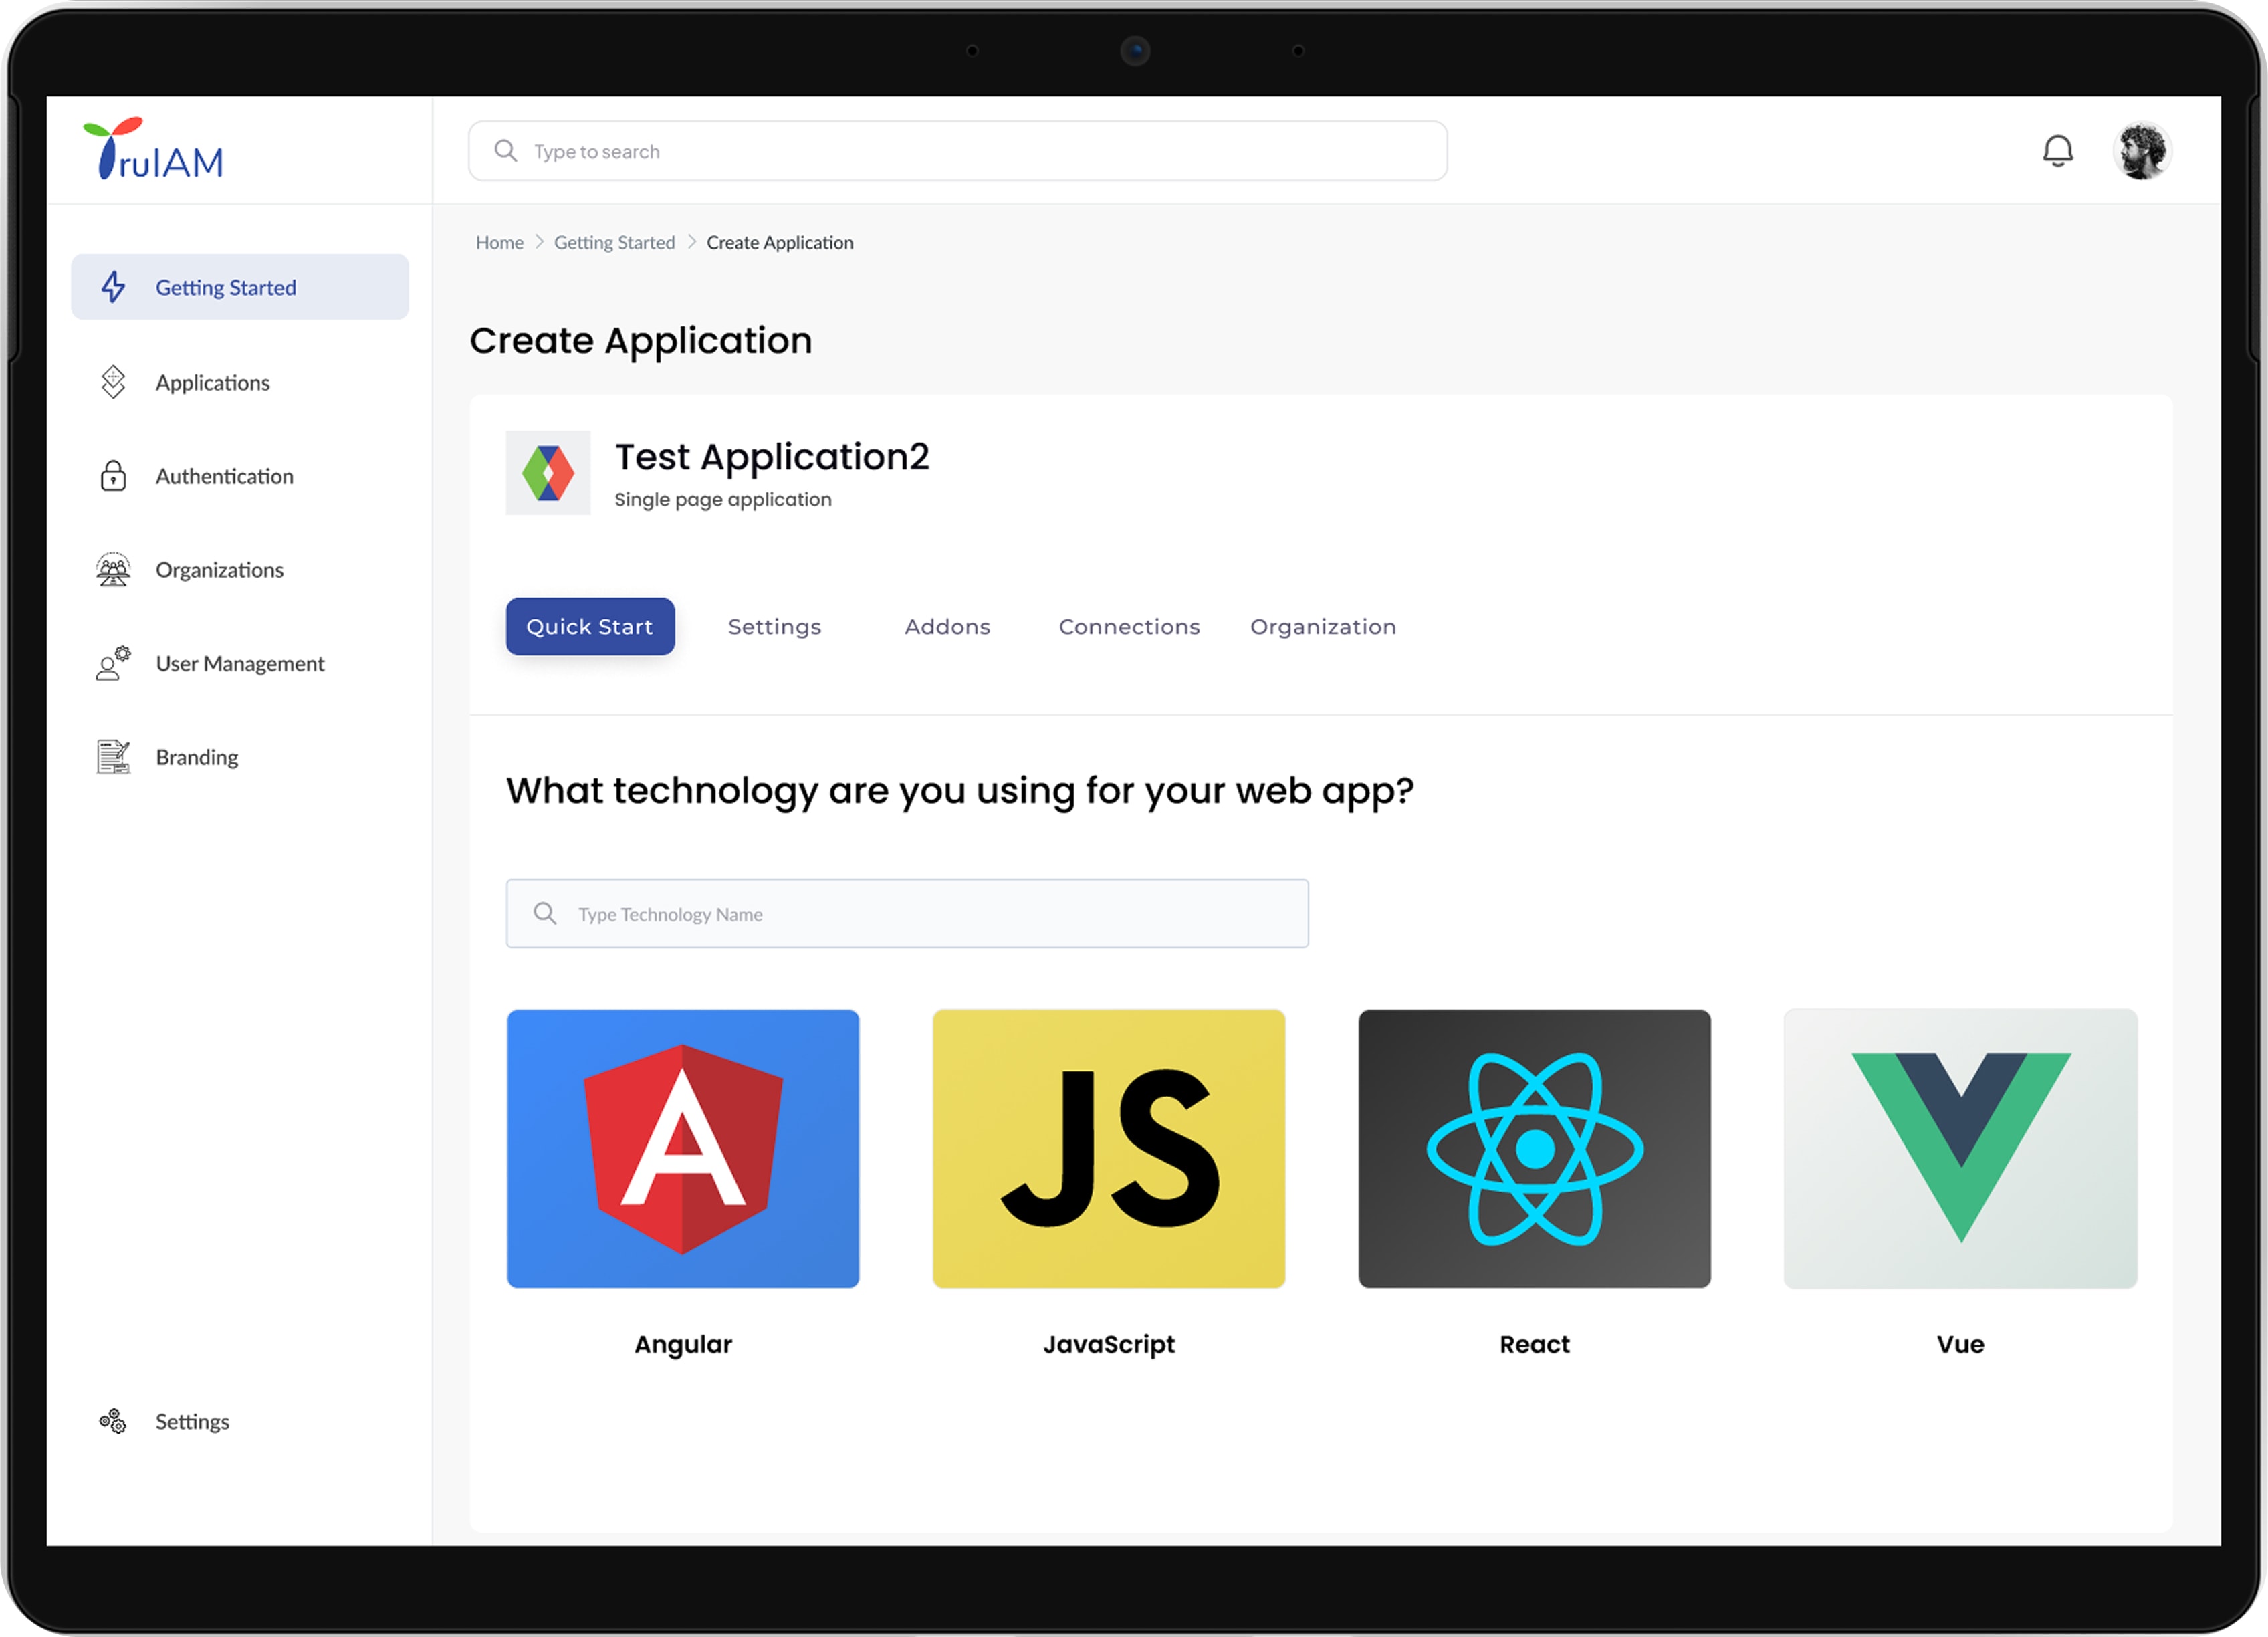This screenshot has width=2268, height=1637.
Task: Click the User Management icon
Action: coord(113,663)
